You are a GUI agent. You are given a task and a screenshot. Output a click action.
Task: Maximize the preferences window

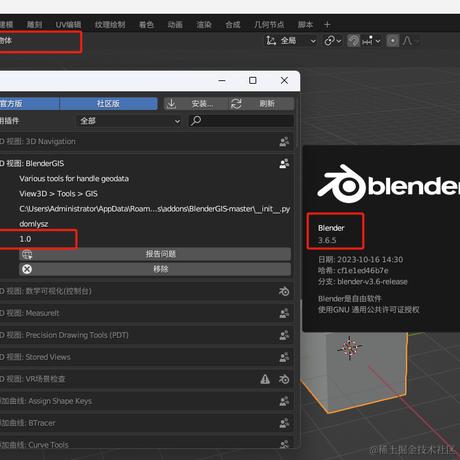click(x=253, y=80)
